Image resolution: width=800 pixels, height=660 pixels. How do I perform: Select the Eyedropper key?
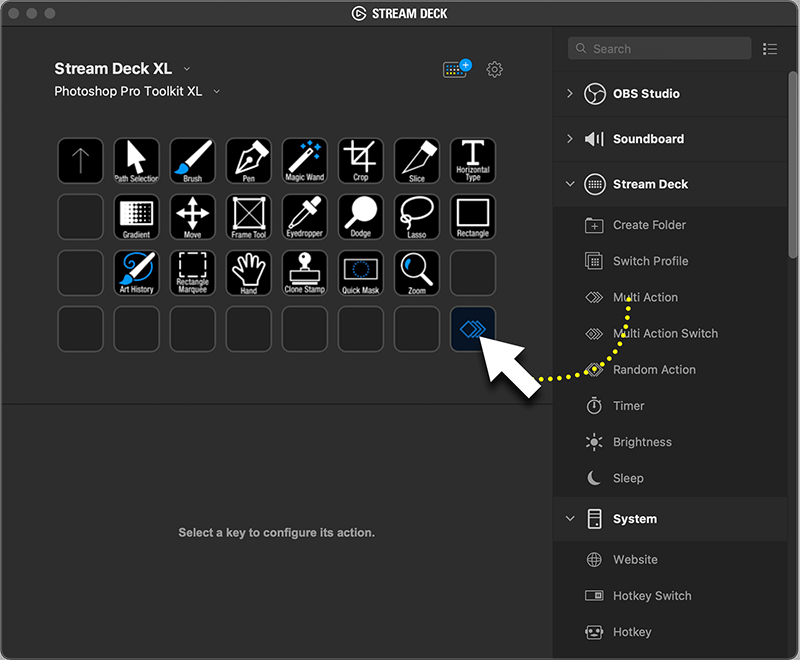tap(305, 217)
